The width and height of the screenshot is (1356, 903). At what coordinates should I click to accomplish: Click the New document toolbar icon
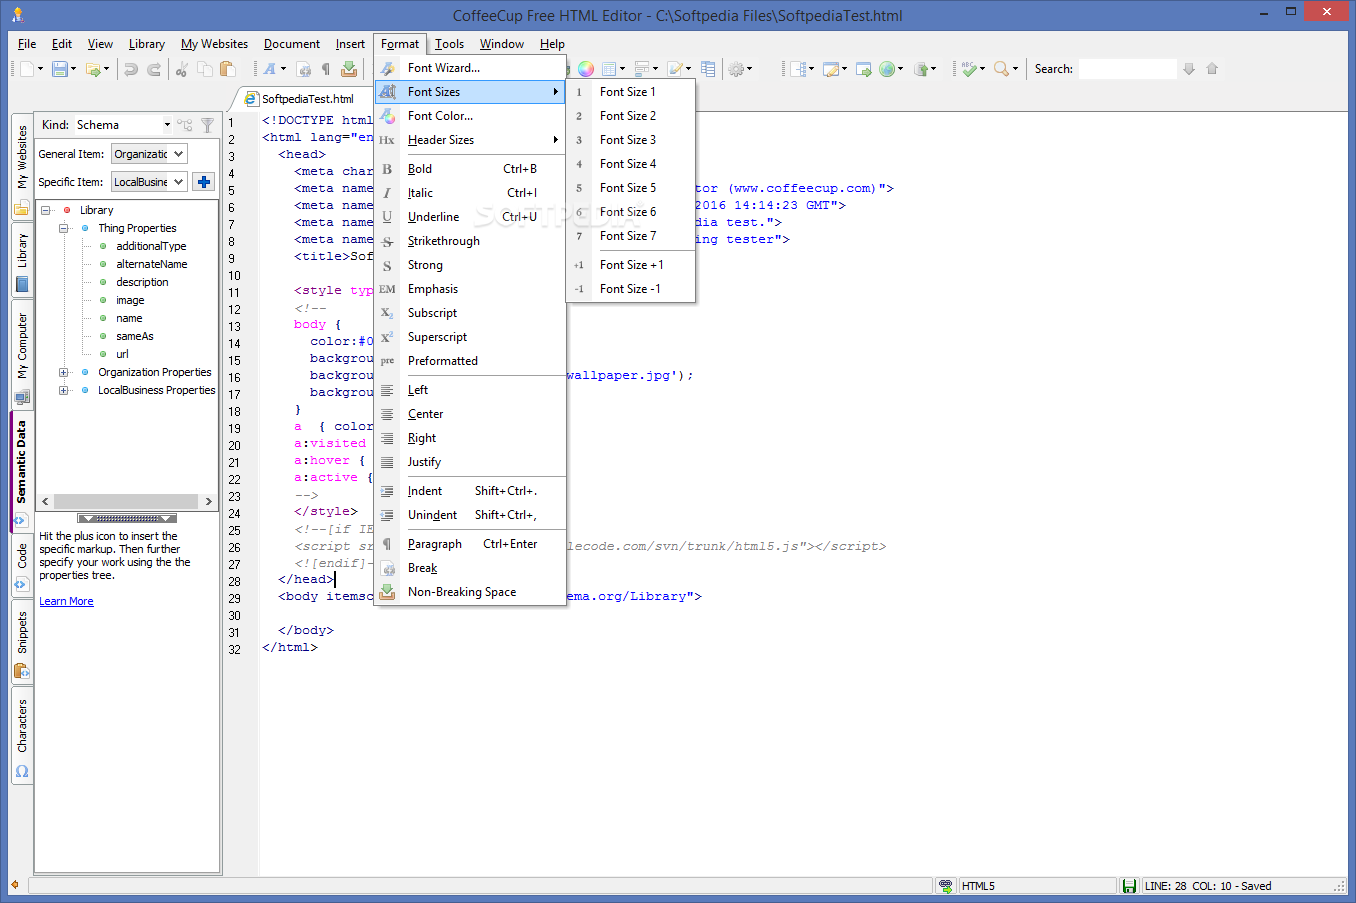27,69
